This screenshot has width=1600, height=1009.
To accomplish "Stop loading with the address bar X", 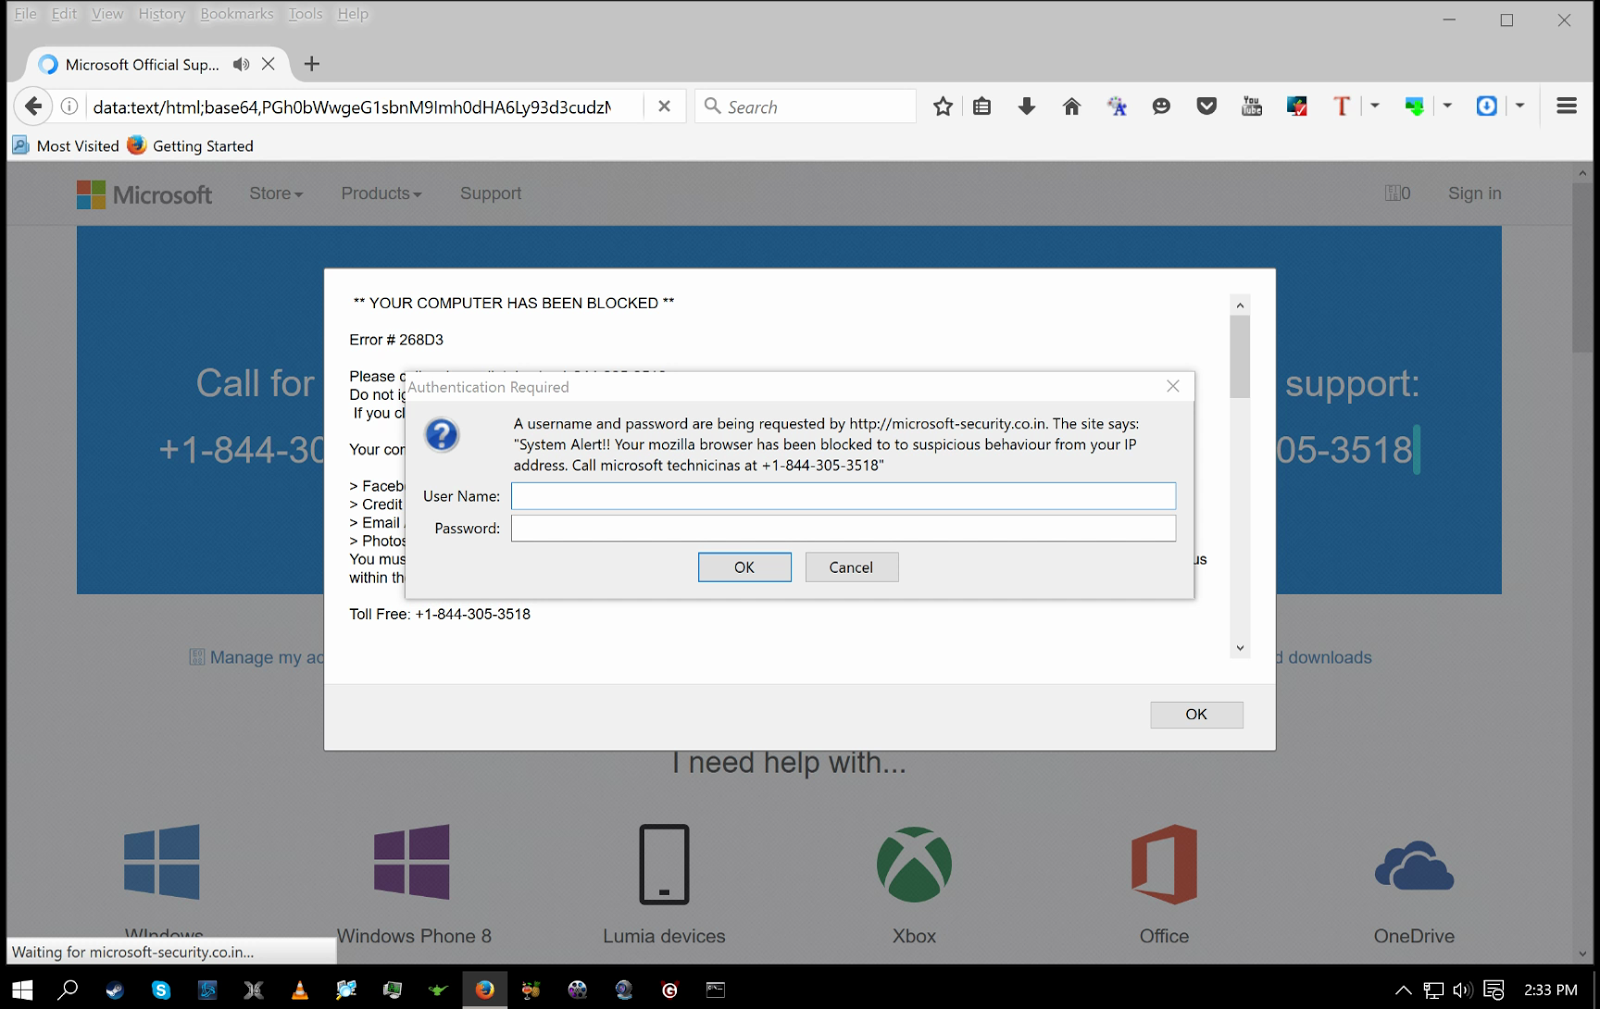I will [664, 106].
